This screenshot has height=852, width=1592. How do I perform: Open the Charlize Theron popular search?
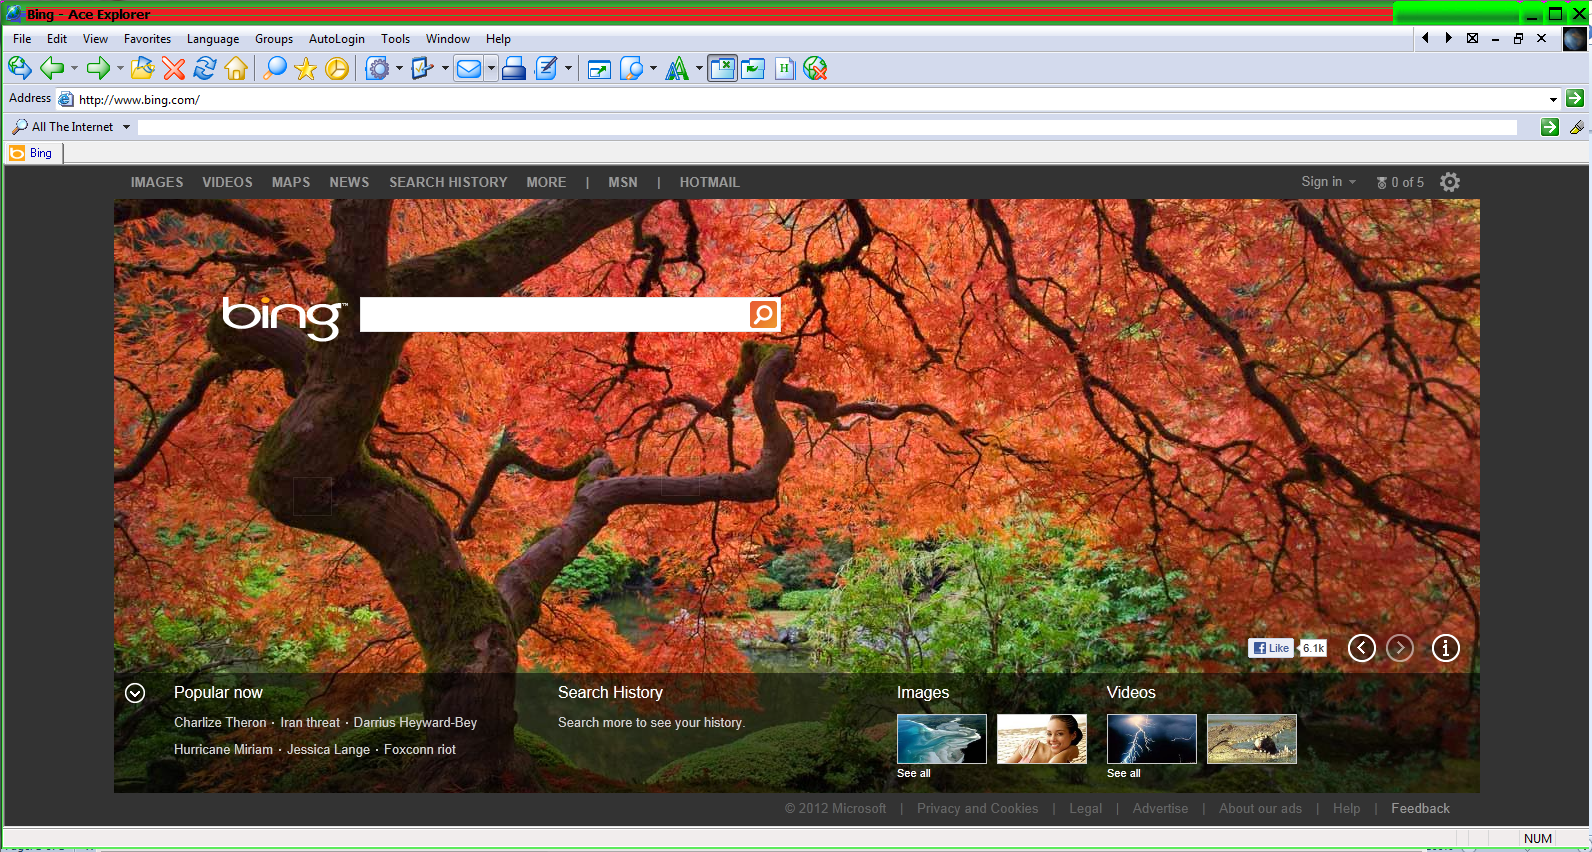220,722
